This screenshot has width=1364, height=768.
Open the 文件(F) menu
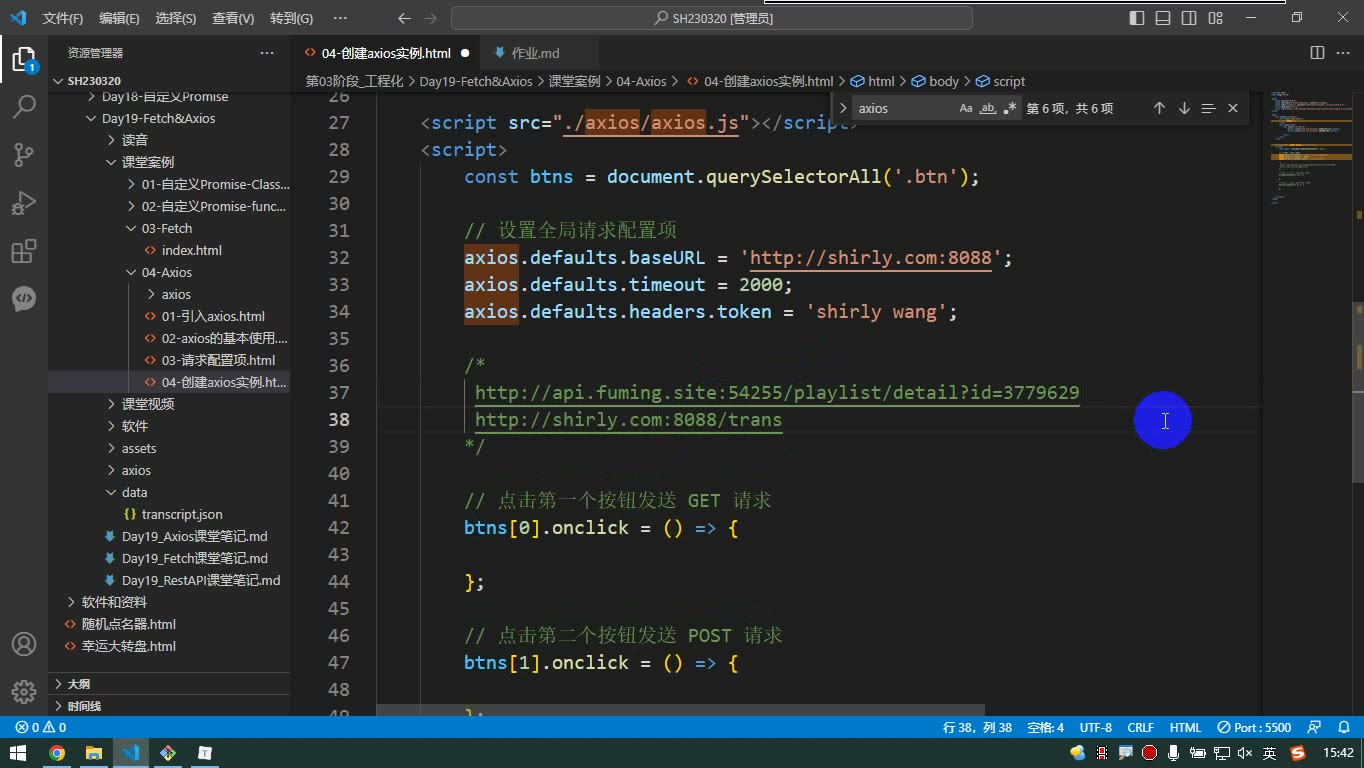coord(63,18)
